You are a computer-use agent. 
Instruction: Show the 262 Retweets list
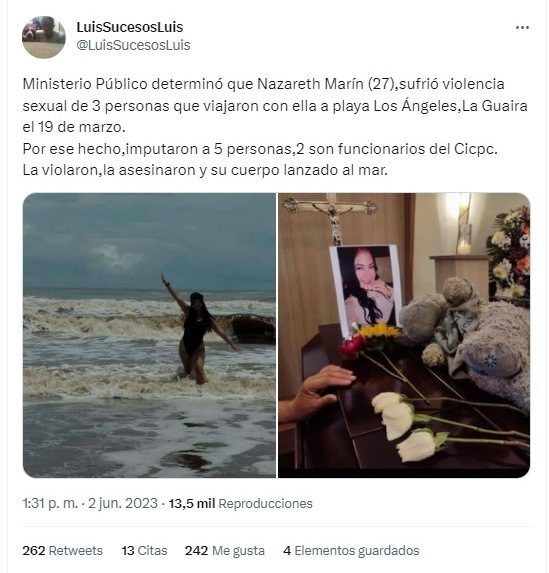click(x=63, y=550)
